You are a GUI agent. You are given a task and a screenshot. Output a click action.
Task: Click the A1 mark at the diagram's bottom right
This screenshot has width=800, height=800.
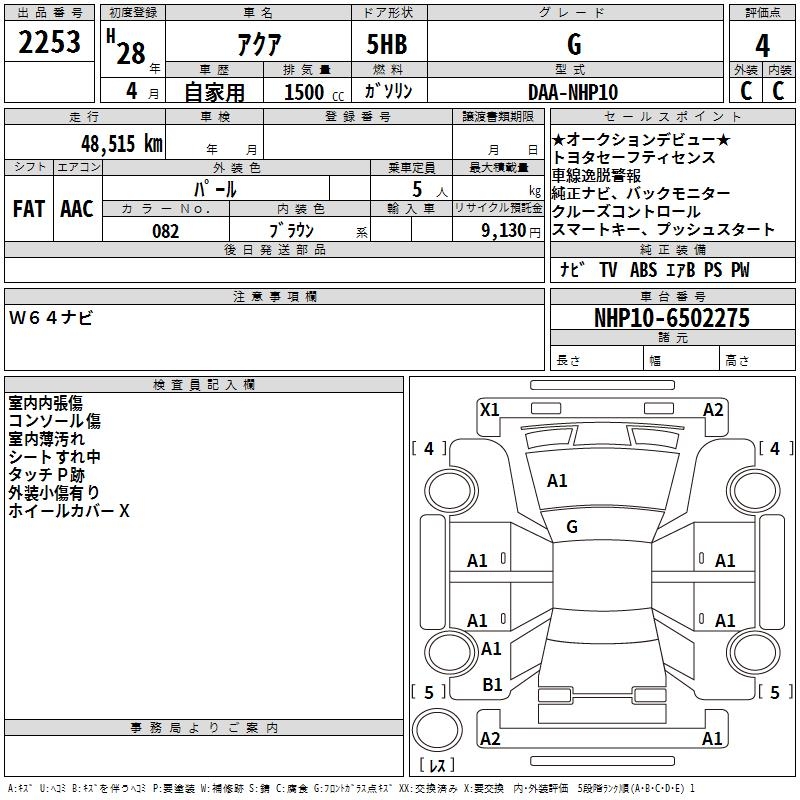pyautogui.click(x=712, y=739)
